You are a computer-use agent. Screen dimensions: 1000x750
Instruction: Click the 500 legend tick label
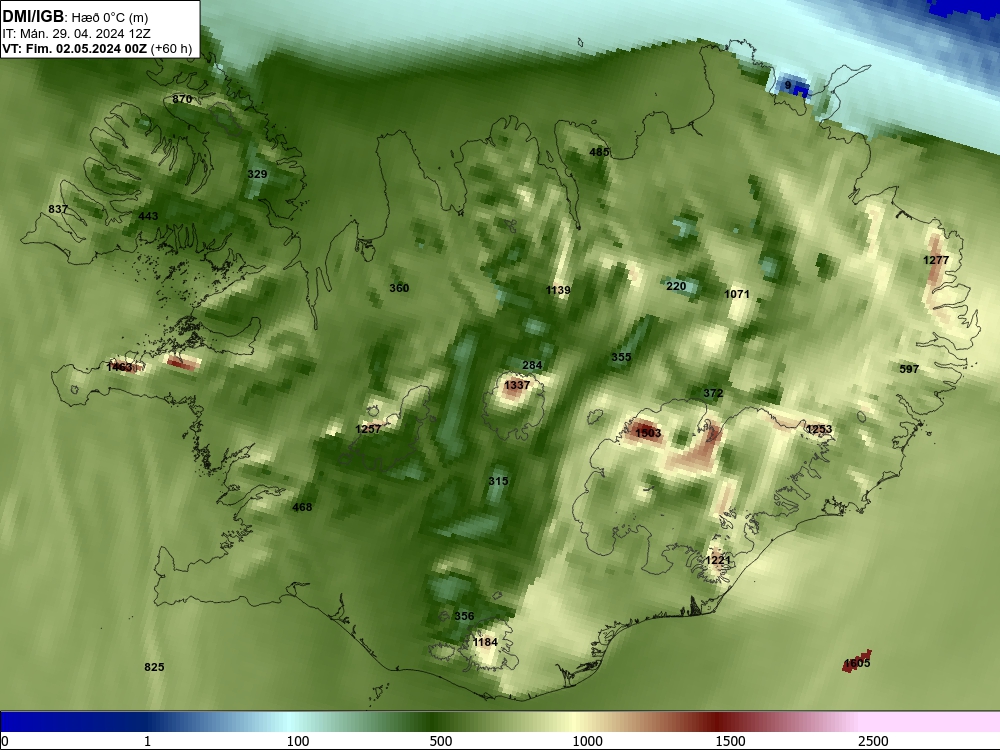tap(441, 741)
